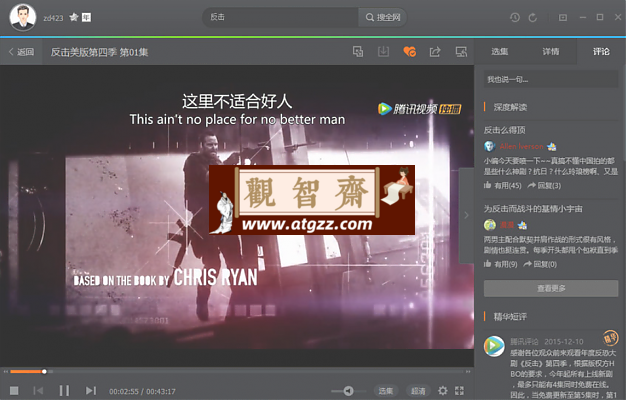Click 回复(0) reply link
The width and height of the screenshot is (626, 400).
540,264
